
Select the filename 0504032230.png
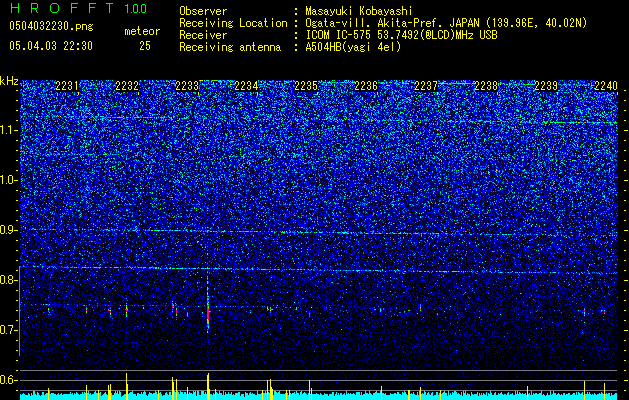point(51,26)
